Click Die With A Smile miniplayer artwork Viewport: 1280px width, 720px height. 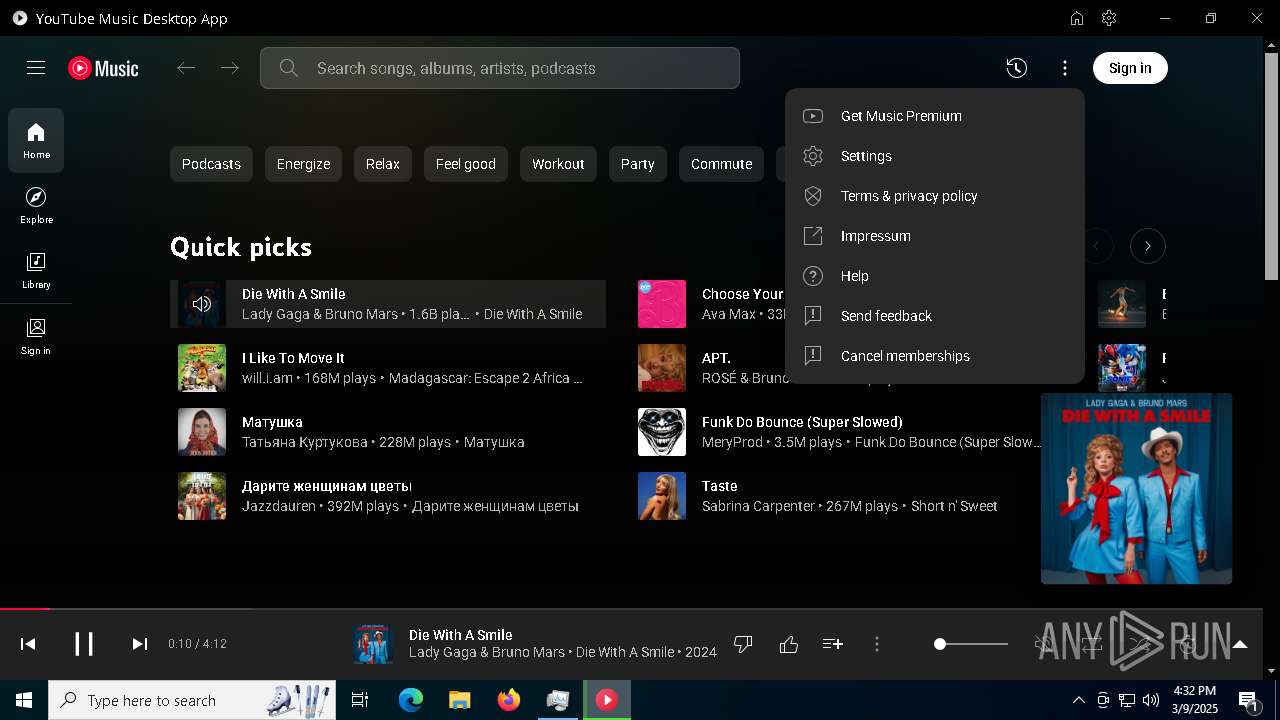(x=1137, y=488)
